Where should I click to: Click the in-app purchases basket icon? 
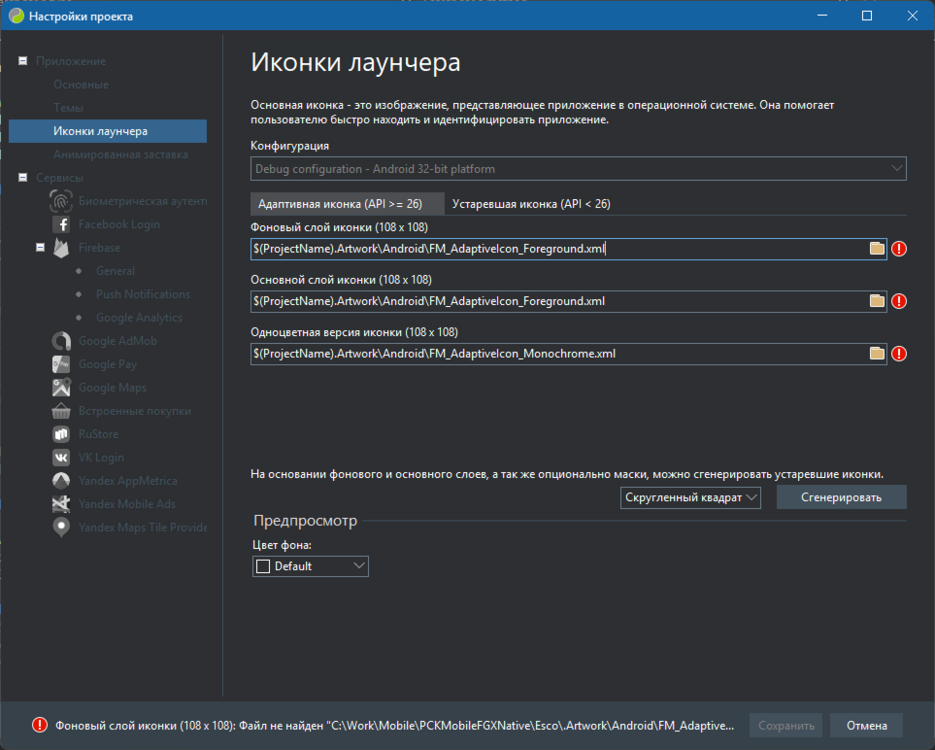point(61,411)
